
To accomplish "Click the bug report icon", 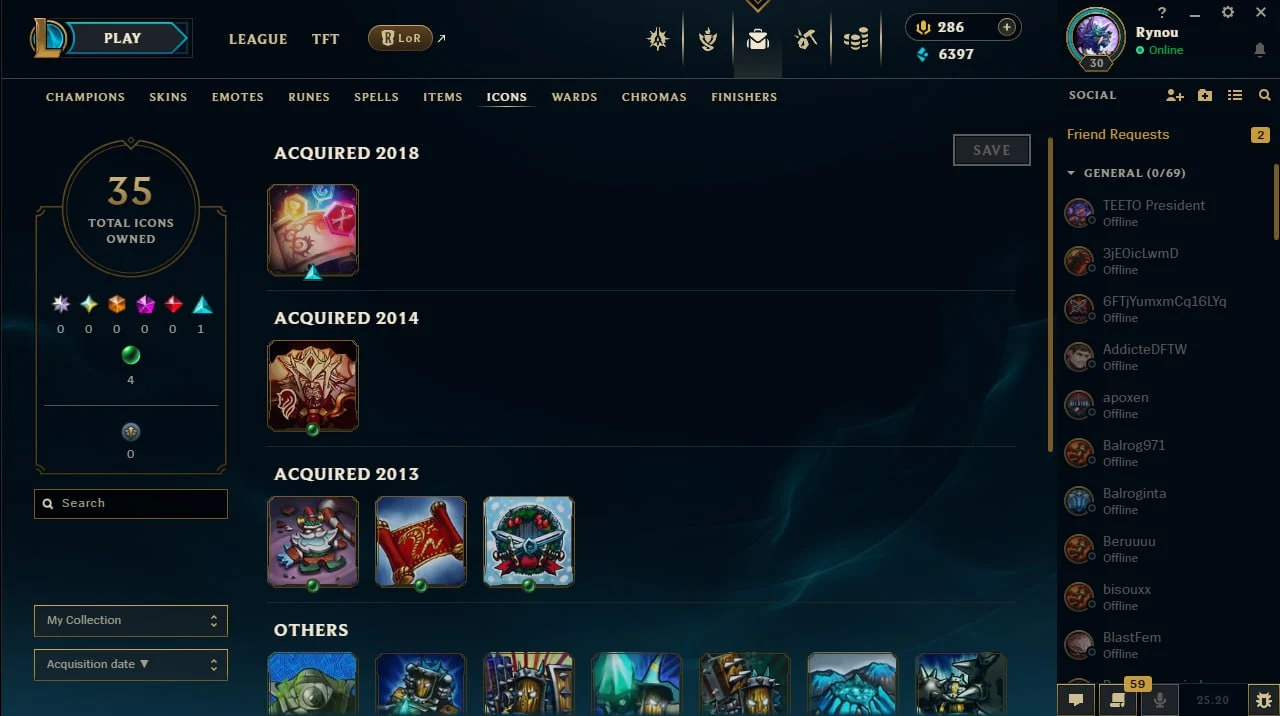I will tap(1264, 700).
